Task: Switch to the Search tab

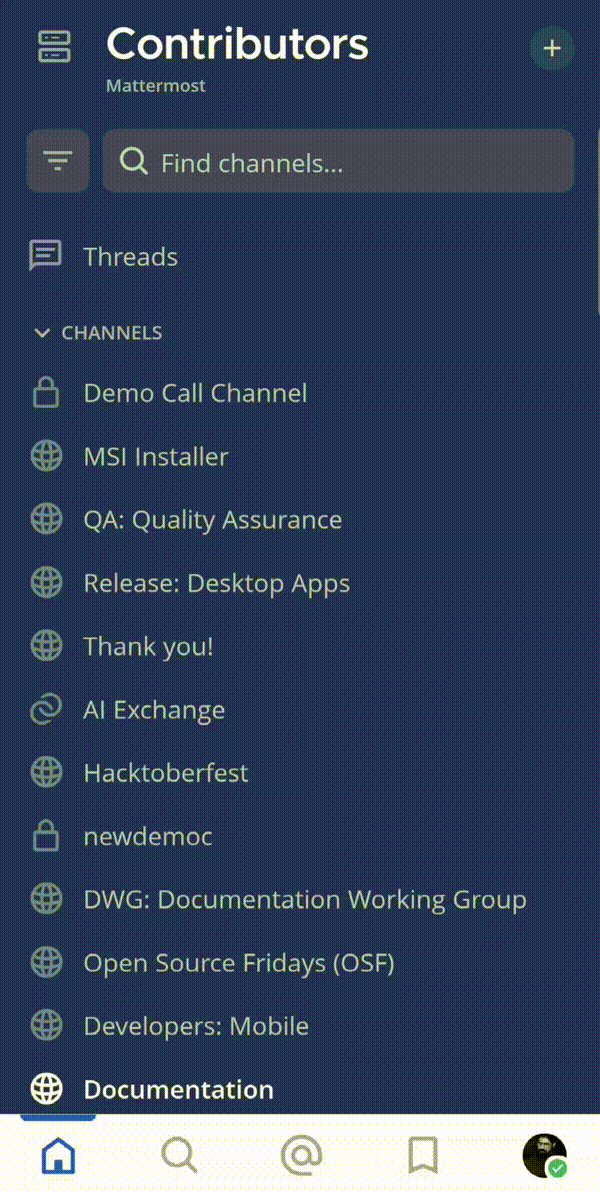Action: [179, 1156]
